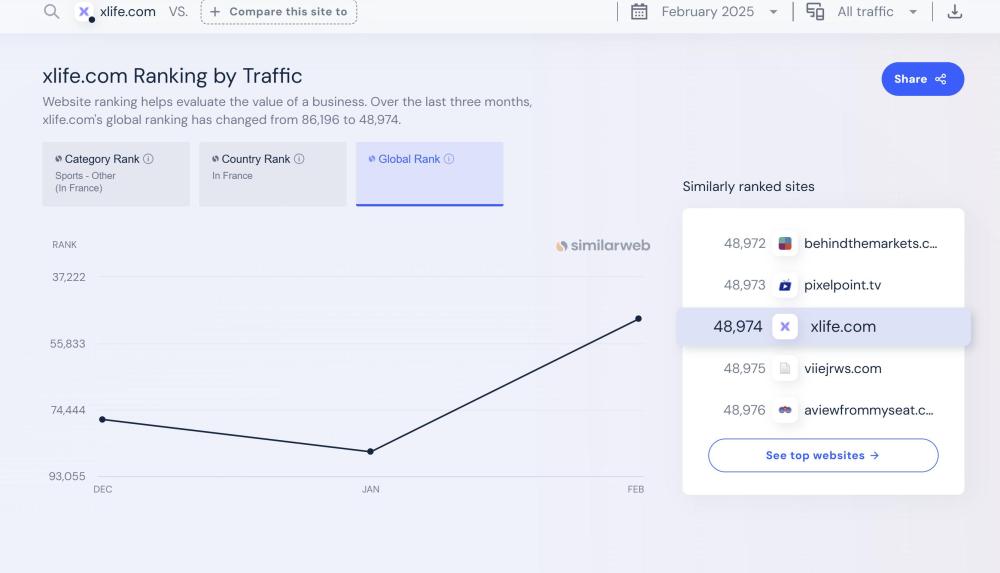Click the behindthemarkets site favicon
The height and width of the screenshot is (573, 1000).
pyautogui.click(x=785, y=243)
